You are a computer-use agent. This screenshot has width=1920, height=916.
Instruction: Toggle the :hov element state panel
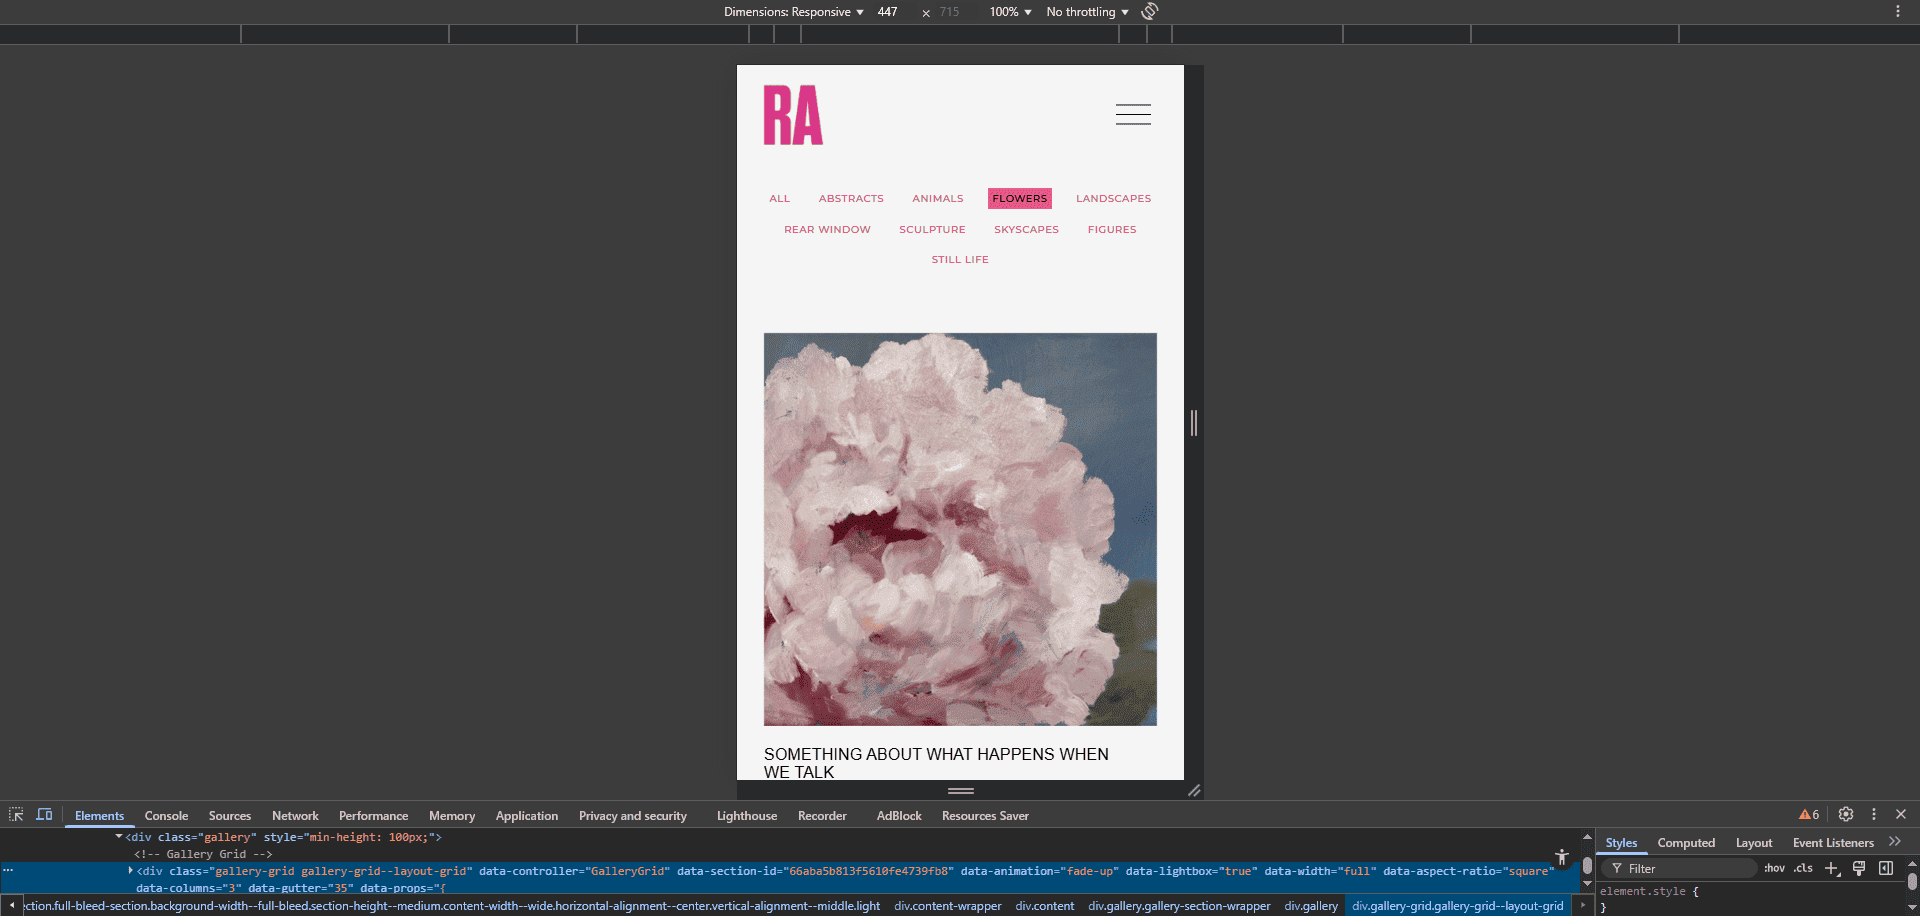[1774, 869]
